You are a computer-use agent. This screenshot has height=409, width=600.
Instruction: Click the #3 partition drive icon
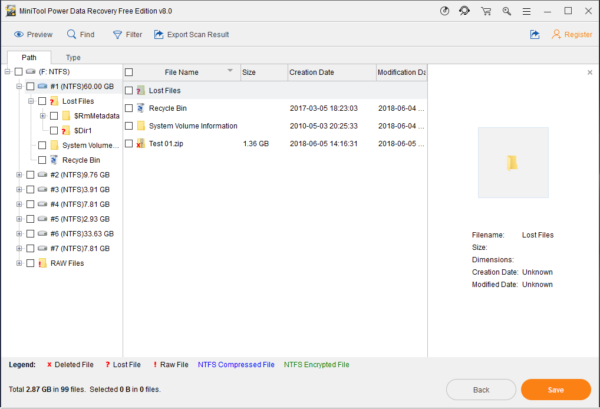point(42,189)
